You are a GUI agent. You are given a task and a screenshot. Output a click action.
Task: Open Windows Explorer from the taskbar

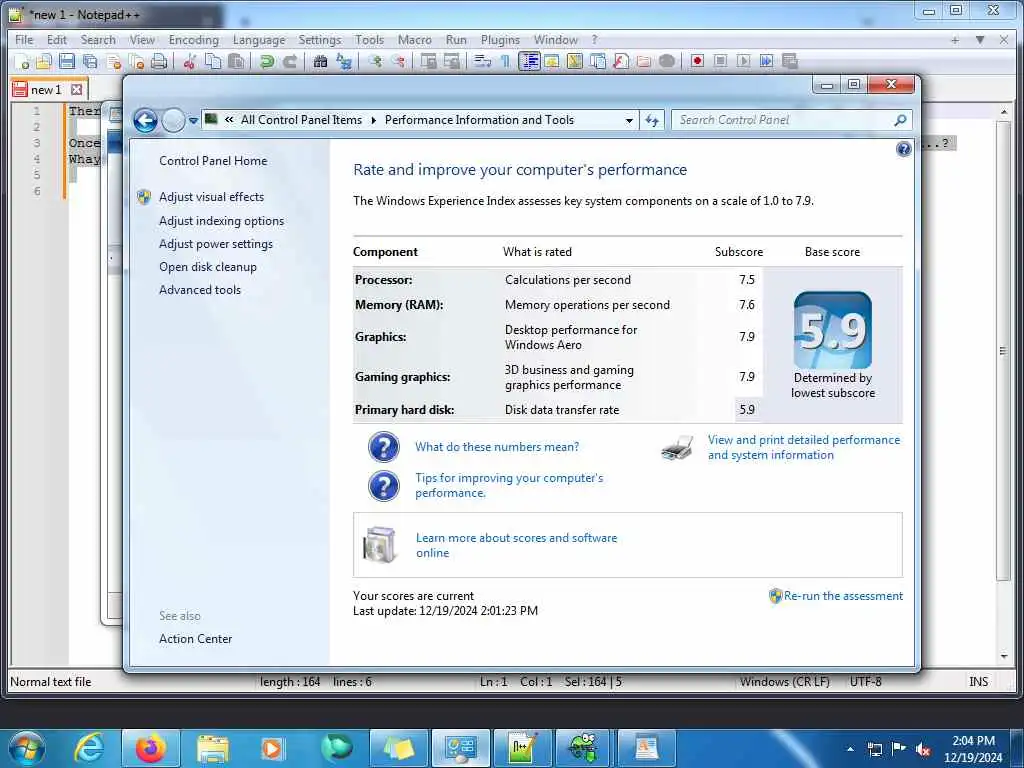[212, 748]
